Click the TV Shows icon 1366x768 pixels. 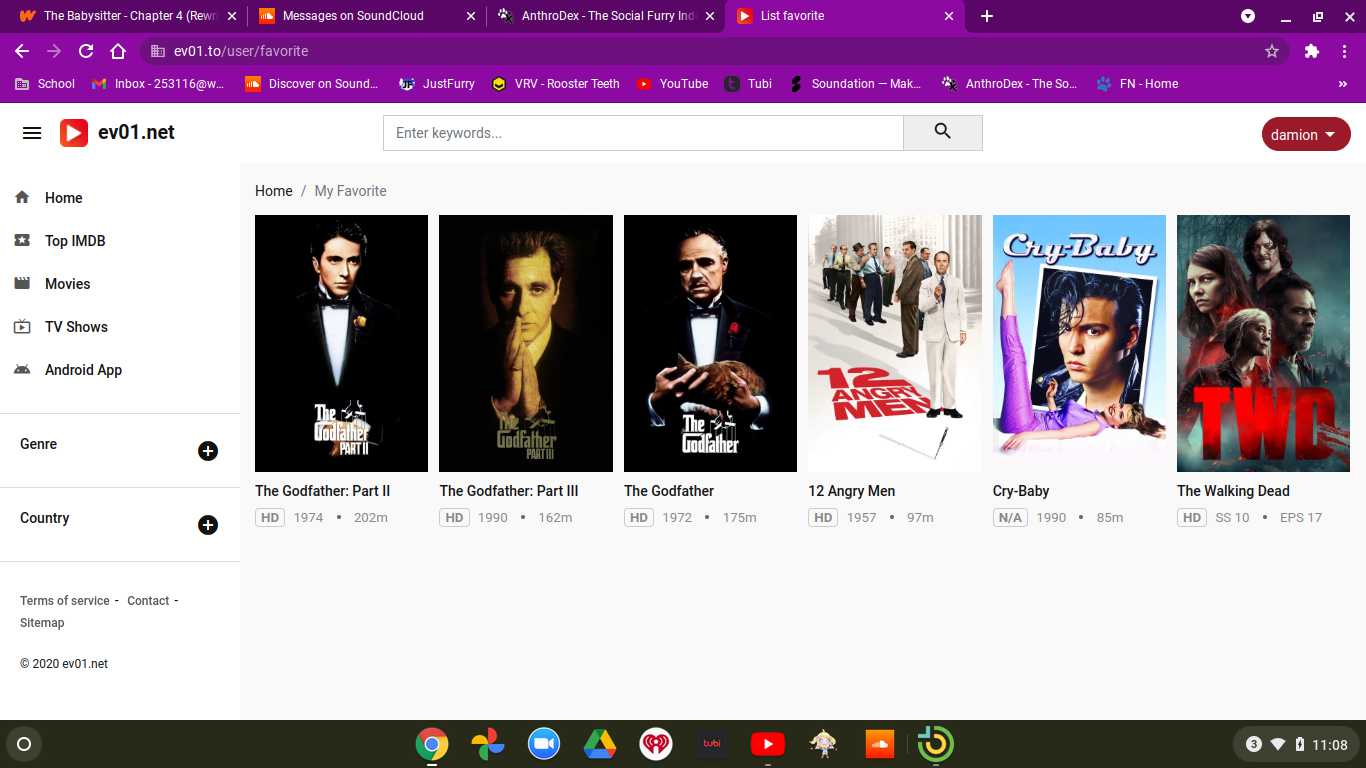[22, 327]
